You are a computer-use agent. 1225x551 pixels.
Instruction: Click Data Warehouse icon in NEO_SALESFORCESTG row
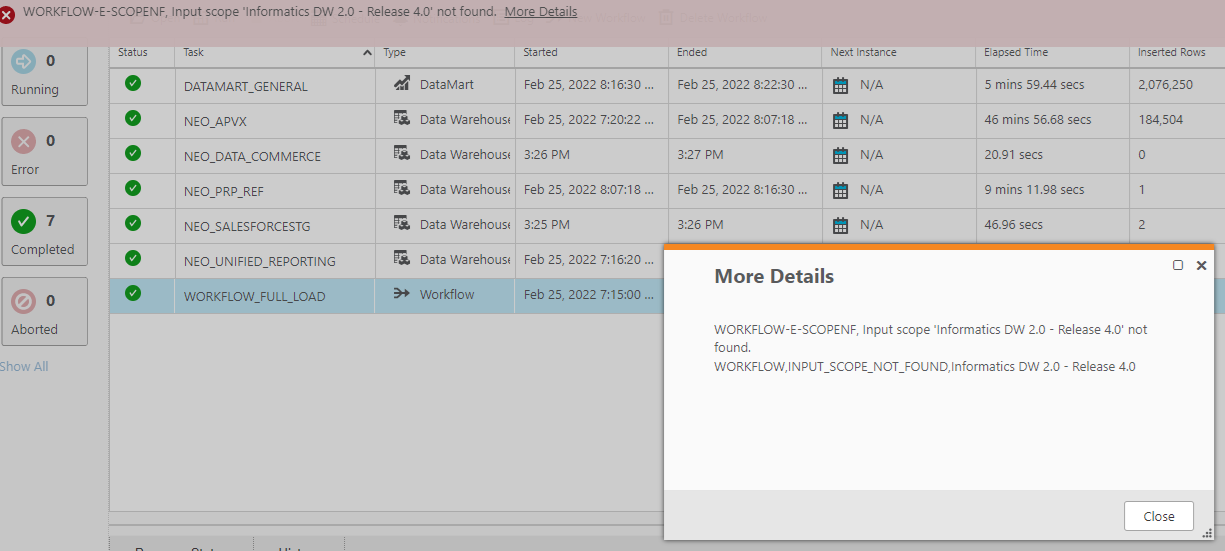pyautogui.click(x=402, y=223)
